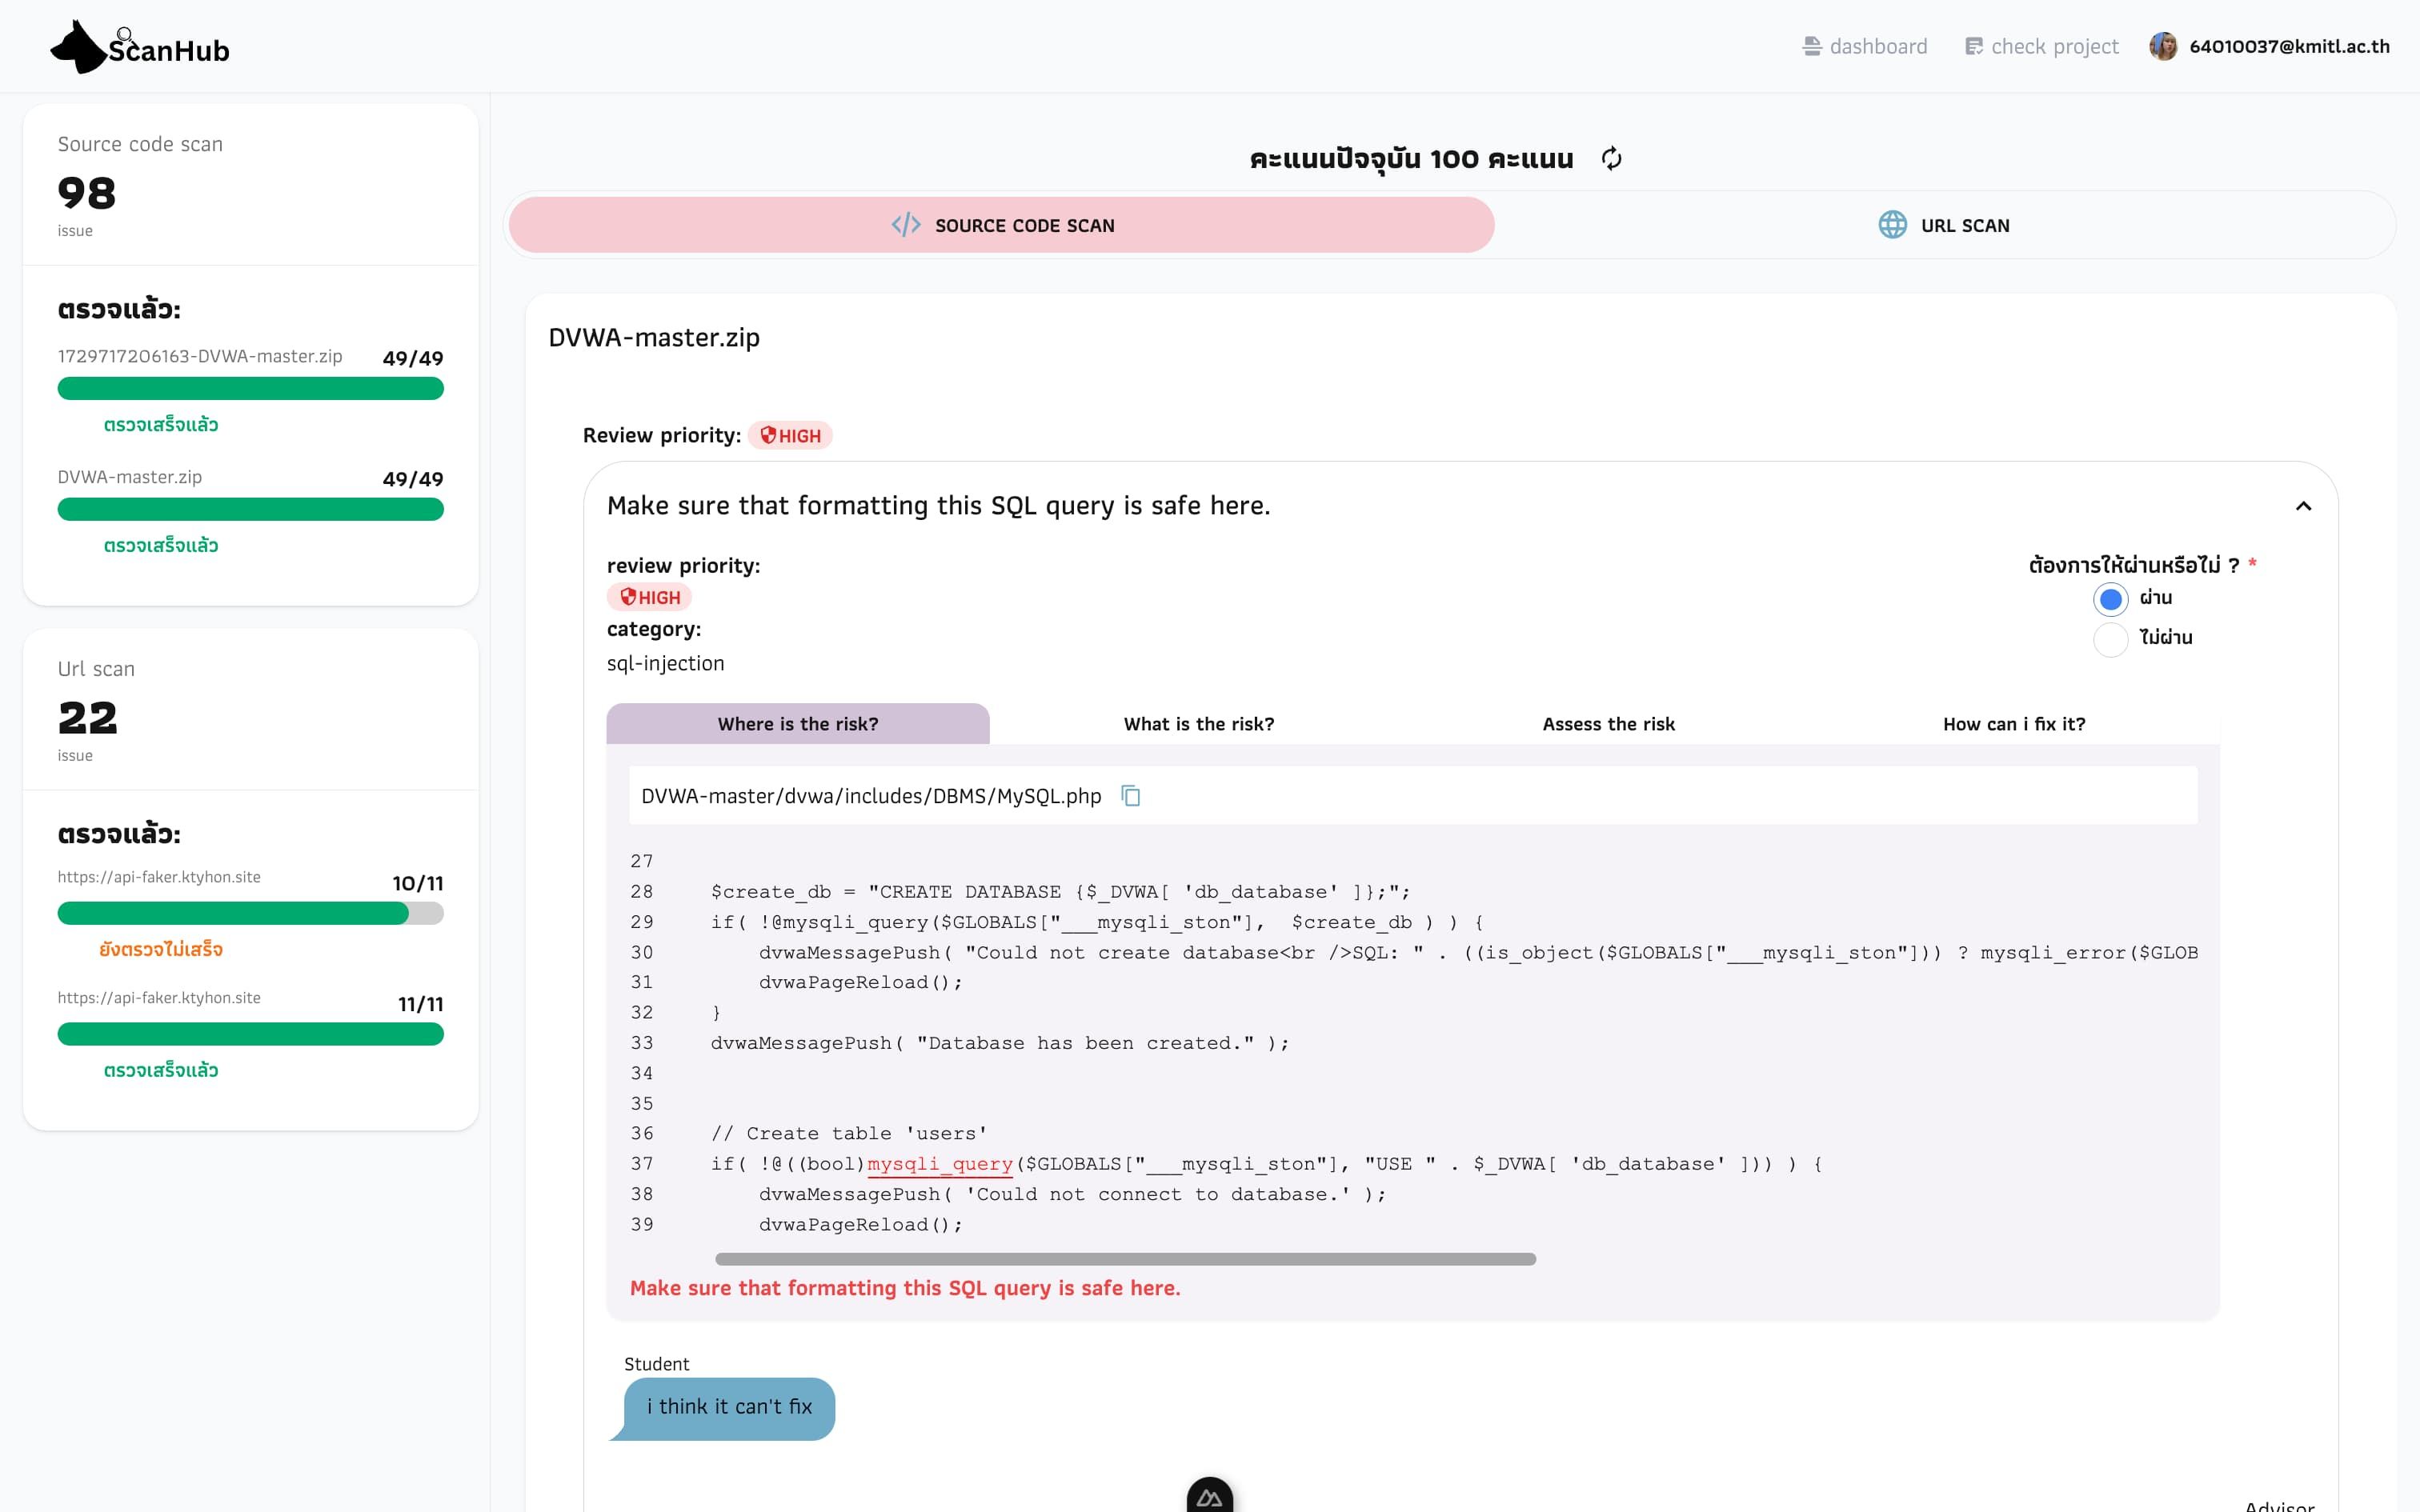
Task: Click the Source code scan 98 count
Action: tap(87, 193)
